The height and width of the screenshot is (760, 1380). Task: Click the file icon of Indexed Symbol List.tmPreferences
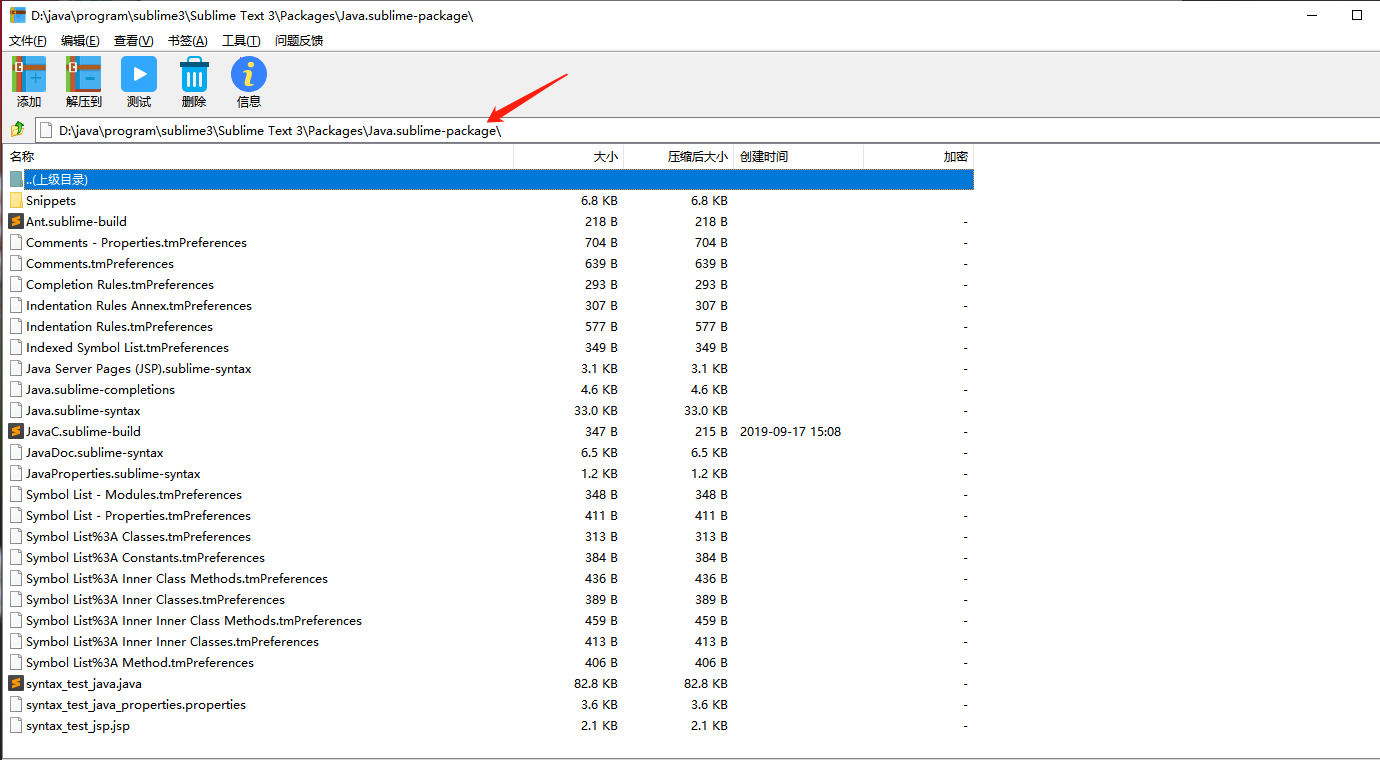pyautogui.click(x=16, y=348)
